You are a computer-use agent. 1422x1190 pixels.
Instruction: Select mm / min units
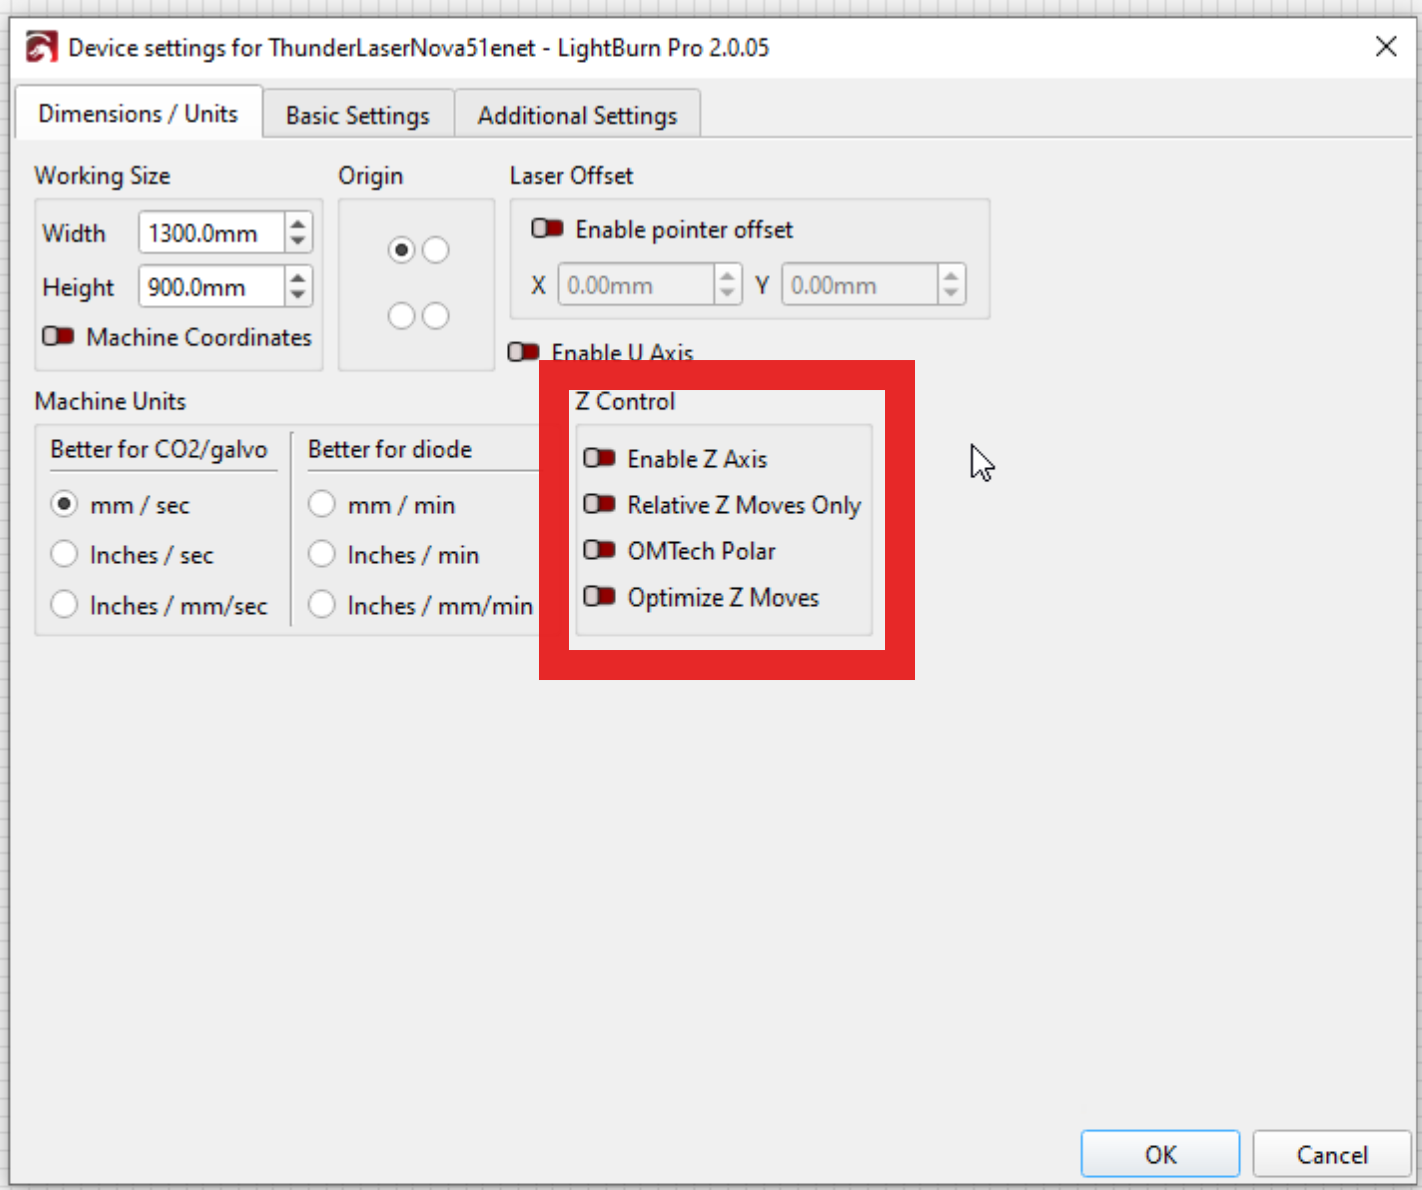tap(322, 504)
